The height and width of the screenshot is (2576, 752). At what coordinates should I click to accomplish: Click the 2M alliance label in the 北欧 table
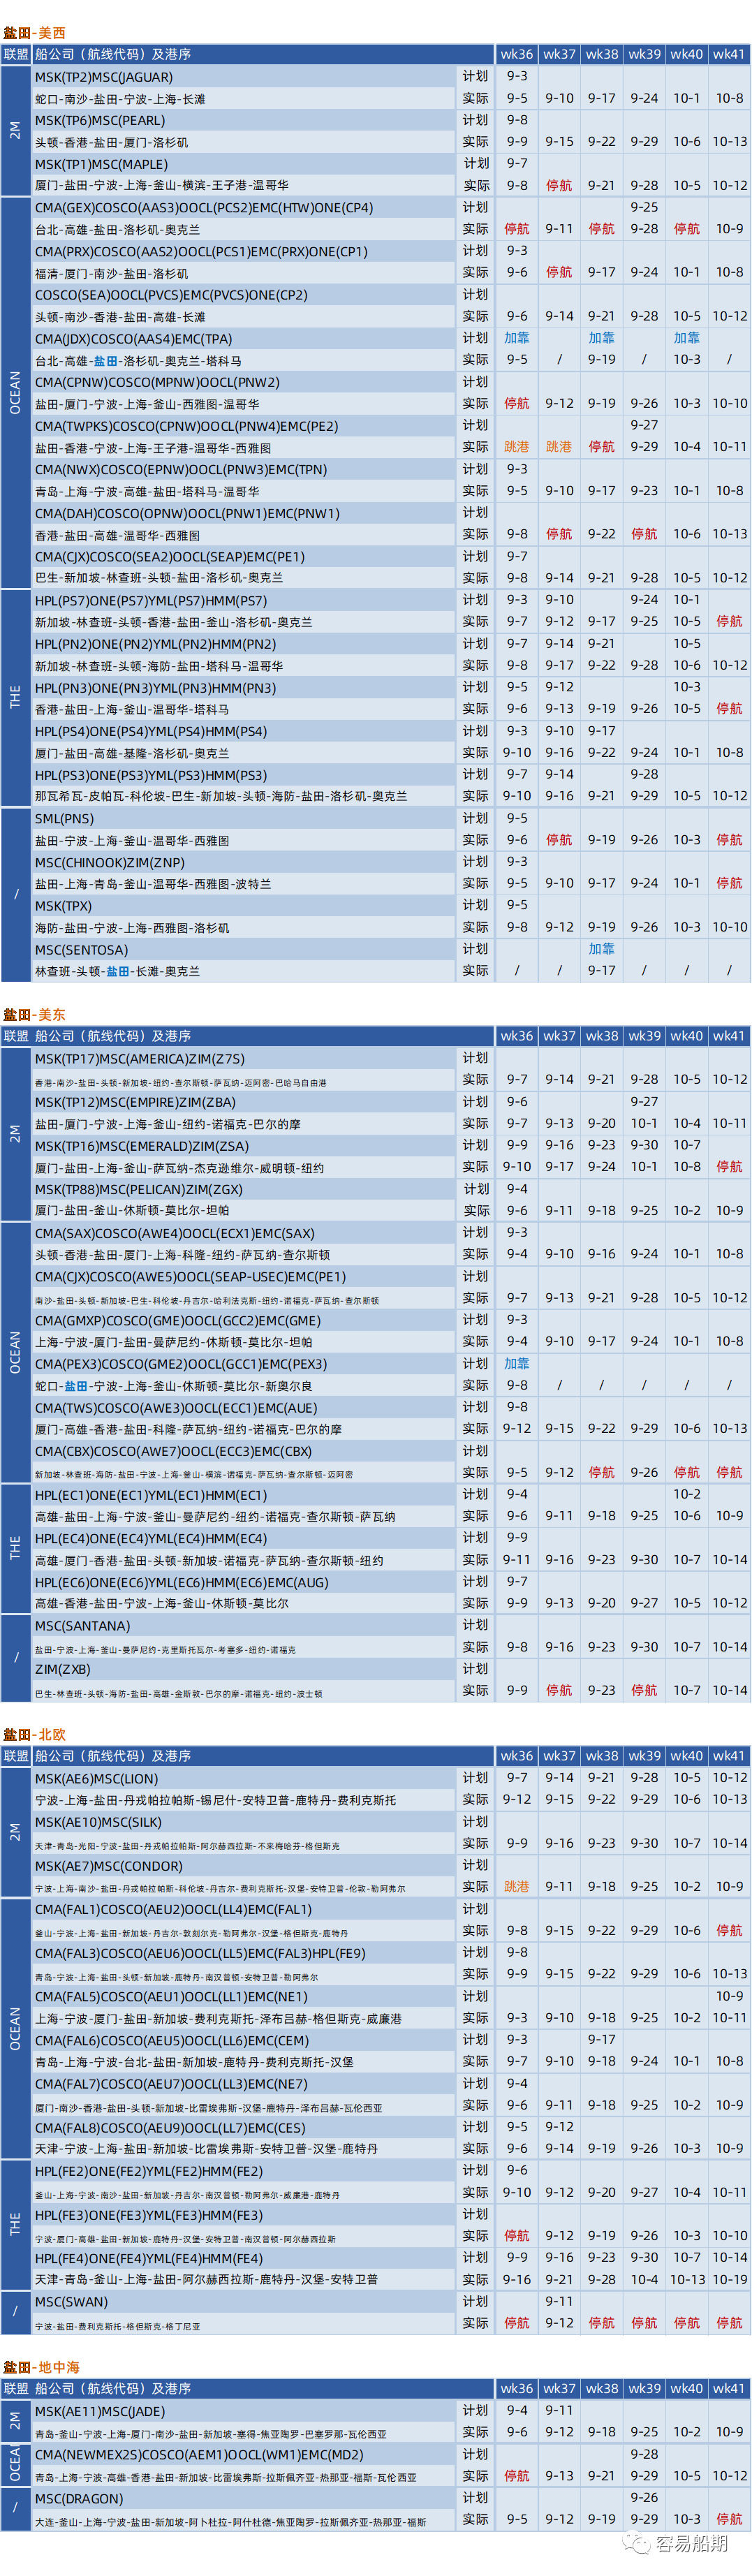pyautogui.click(x=15, y=1832)
